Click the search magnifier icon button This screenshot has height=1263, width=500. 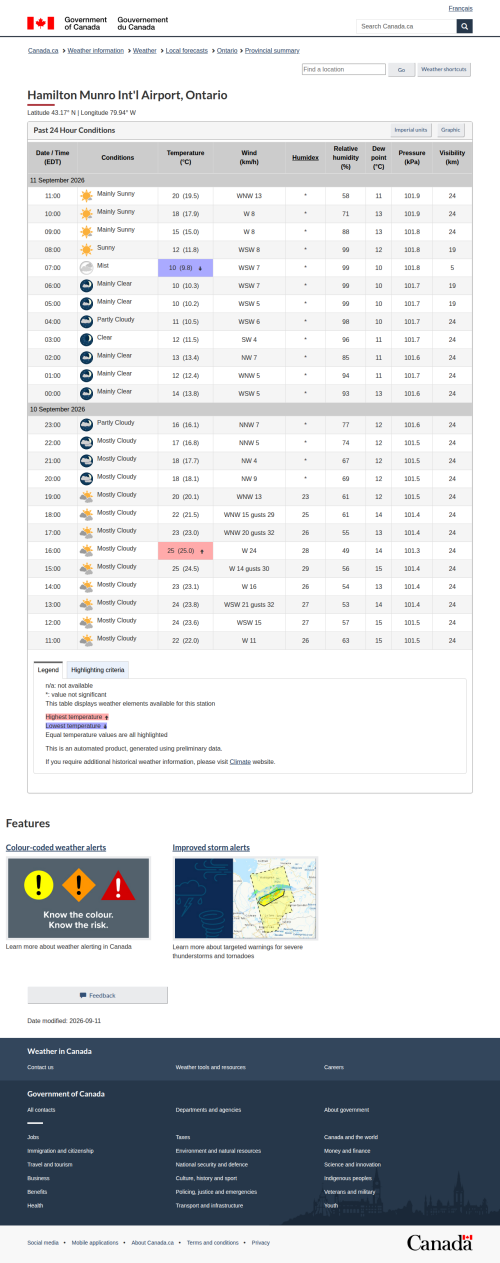click(x=465, y=26)
